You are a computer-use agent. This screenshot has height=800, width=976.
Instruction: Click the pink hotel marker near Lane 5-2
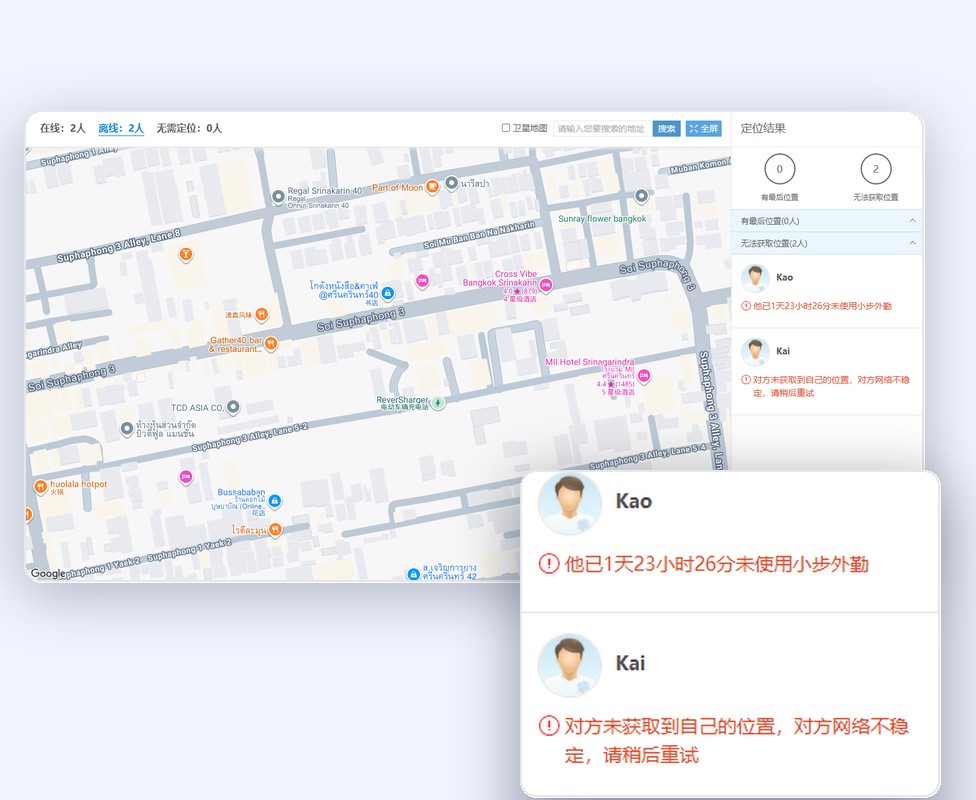[x=185, y=478]
